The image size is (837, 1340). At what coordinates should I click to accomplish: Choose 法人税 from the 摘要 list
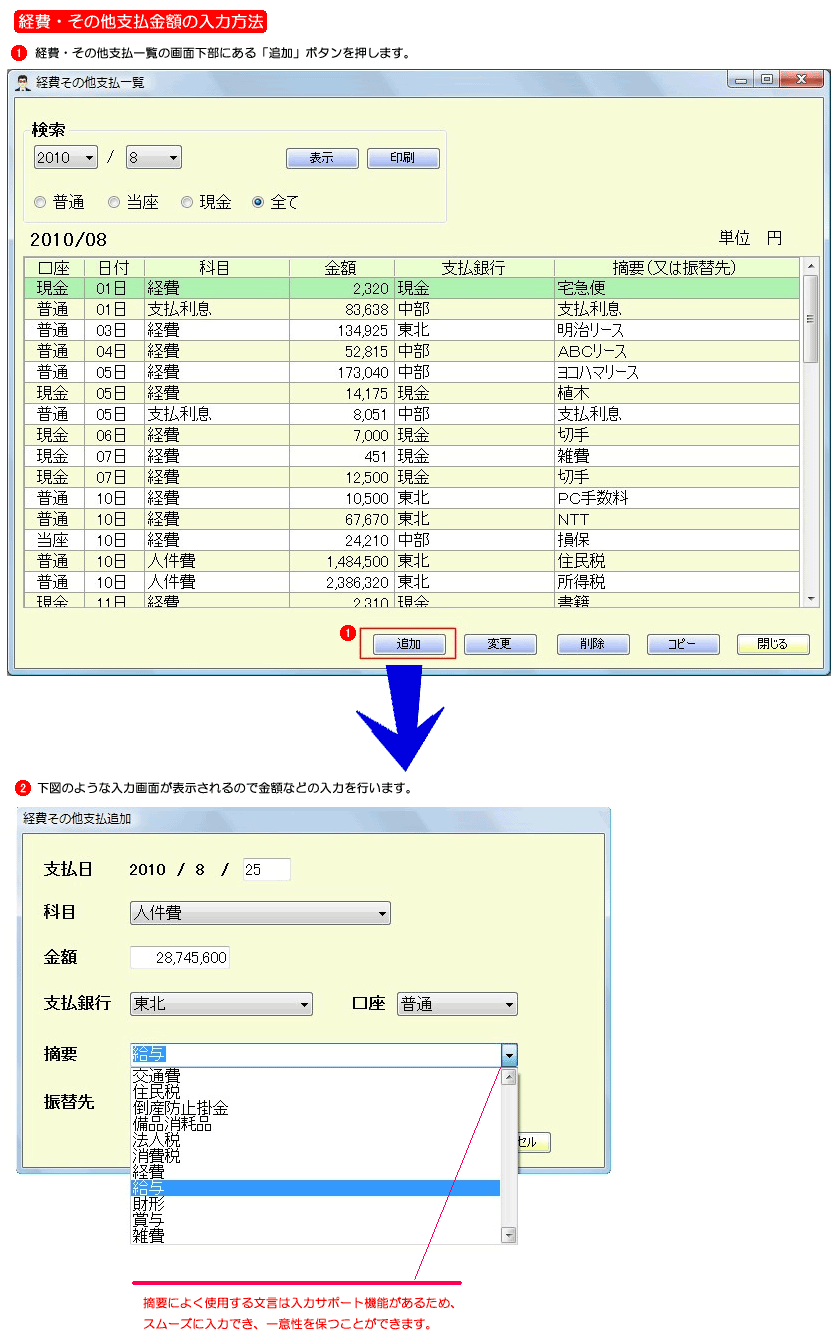[x=315, y=1140]
